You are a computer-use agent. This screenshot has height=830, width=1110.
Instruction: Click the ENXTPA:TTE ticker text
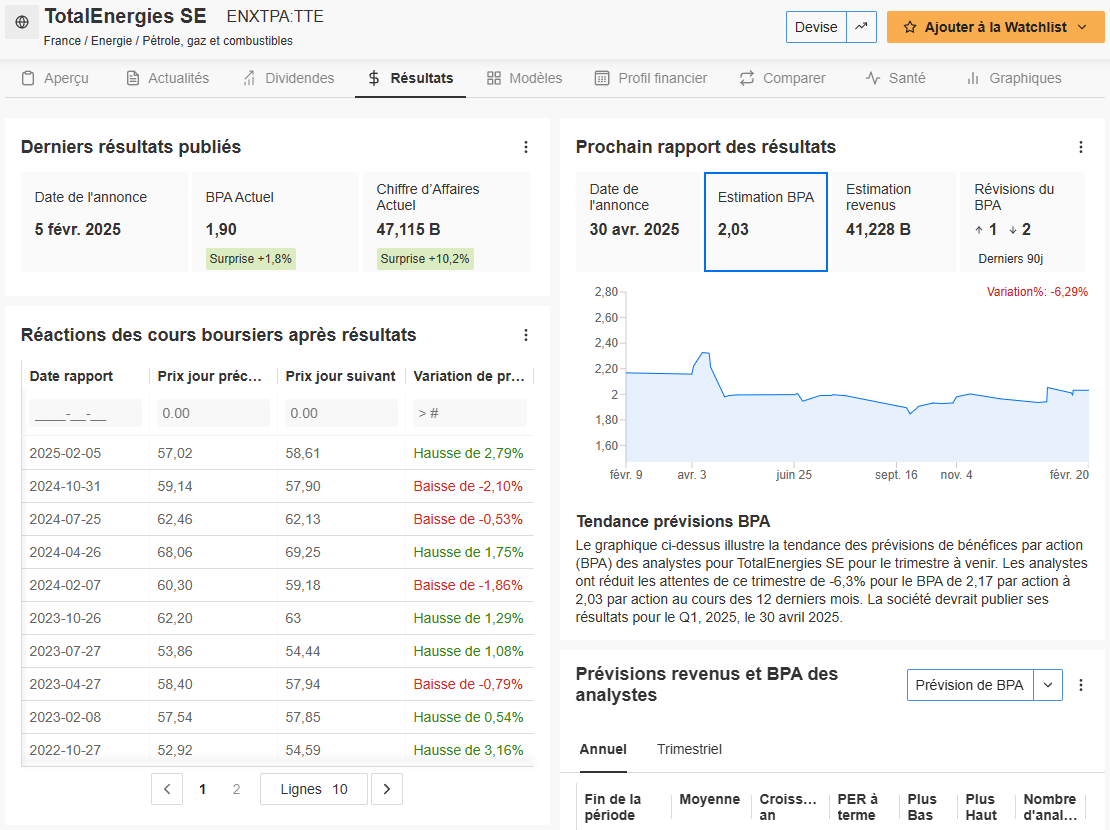[x=275, y=16]
